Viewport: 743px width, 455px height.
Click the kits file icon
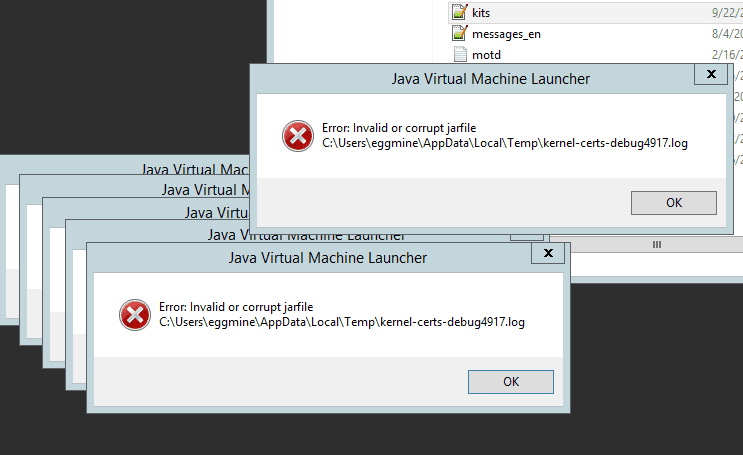[x=460, y=12]
